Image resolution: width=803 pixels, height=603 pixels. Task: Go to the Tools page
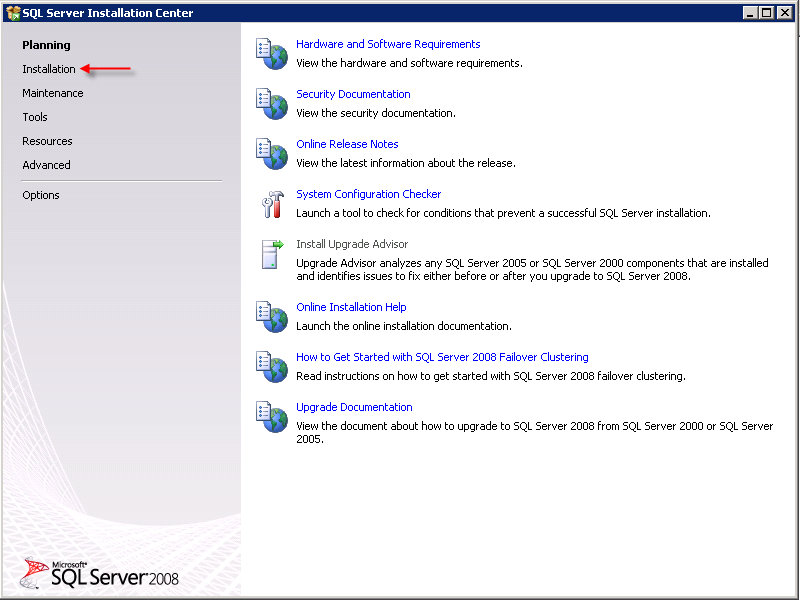(35, 117)
